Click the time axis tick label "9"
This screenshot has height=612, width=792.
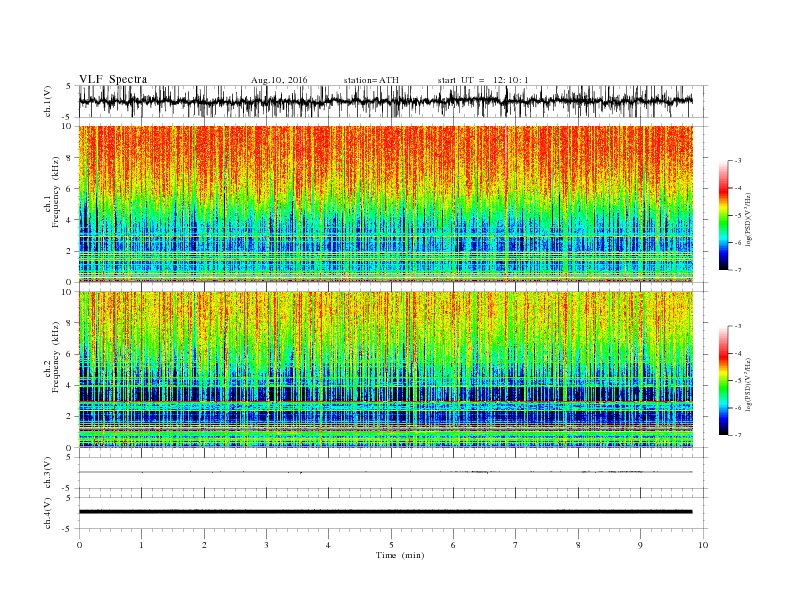pos(640,545)
